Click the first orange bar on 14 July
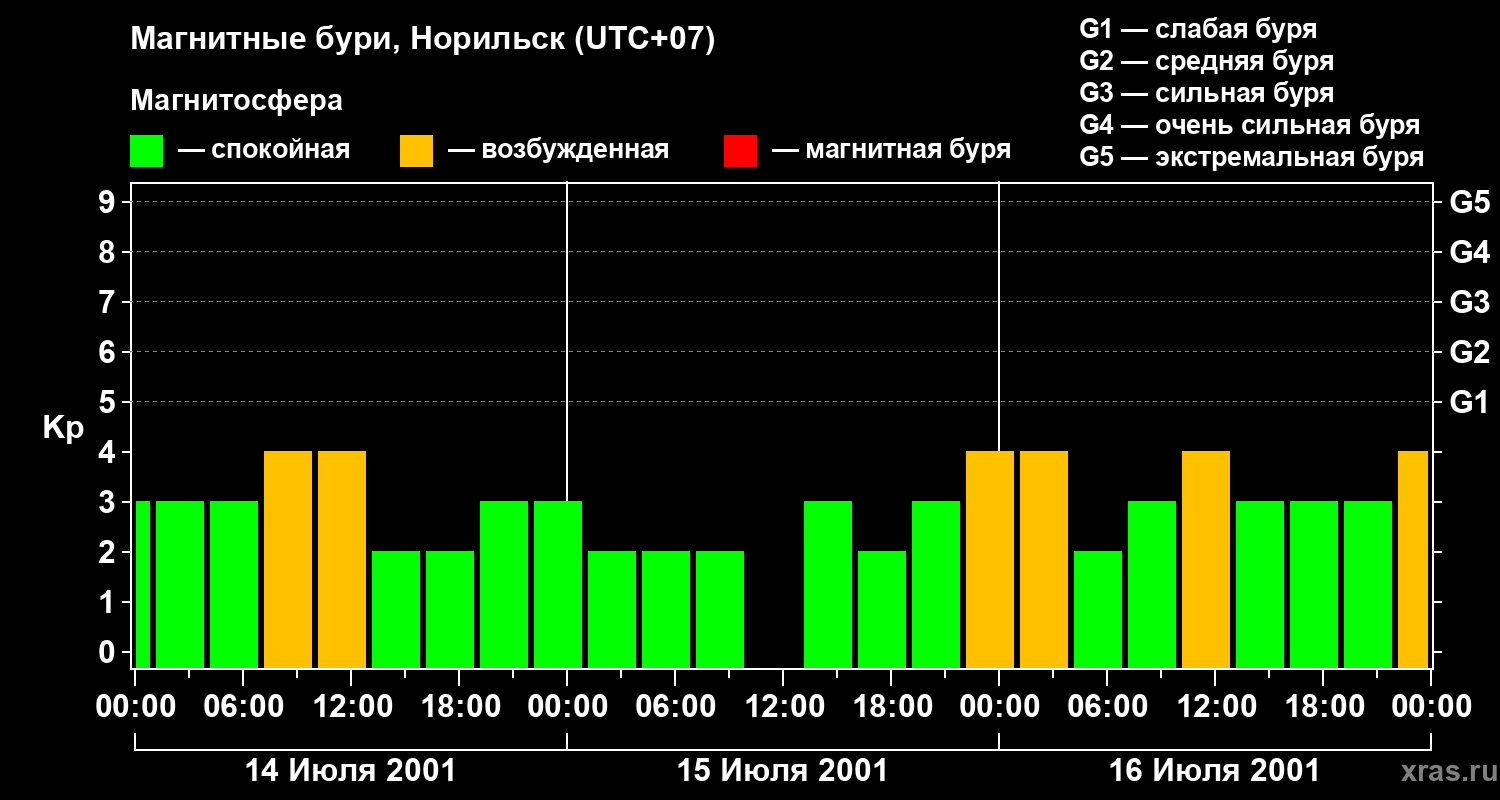This screenshot has height=800, width=1500. point(288,559)
